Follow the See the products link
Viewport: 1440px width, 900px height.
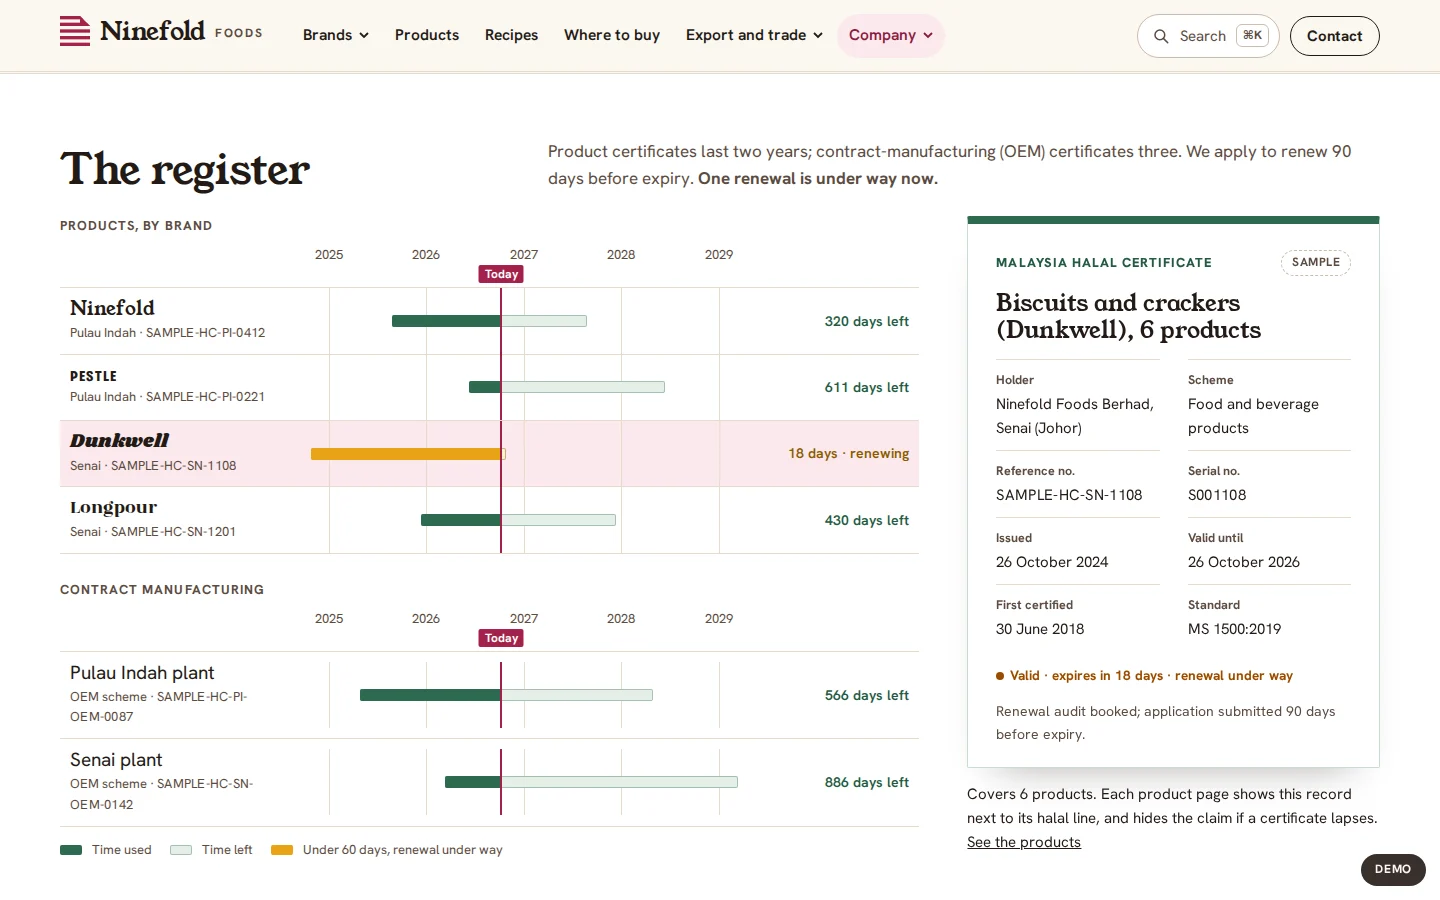(x=1024, y=842)
